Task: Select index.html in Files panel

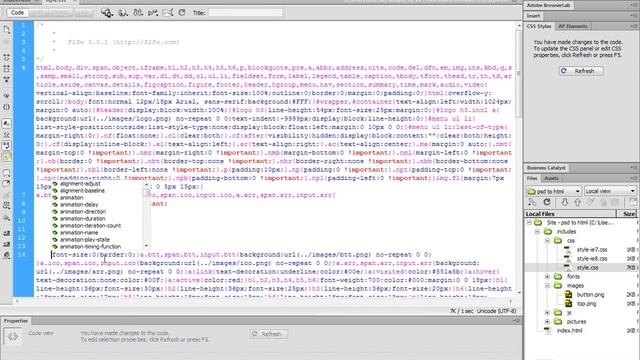Action: pos(569,331)
